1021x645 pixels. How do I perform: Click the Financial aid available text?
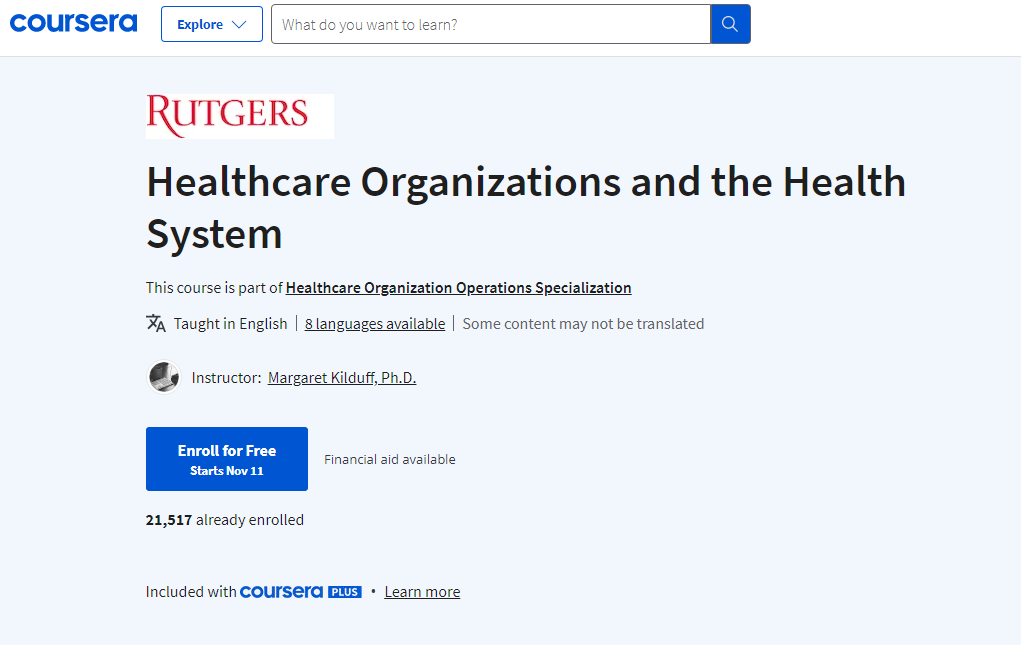click(x=389, y=459)
